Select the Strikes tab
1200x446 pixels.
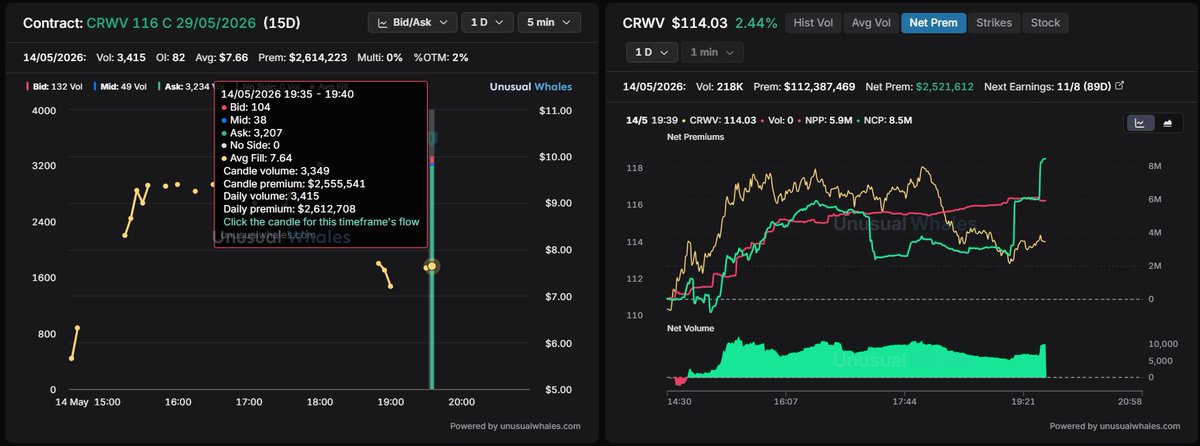[994, 22]
